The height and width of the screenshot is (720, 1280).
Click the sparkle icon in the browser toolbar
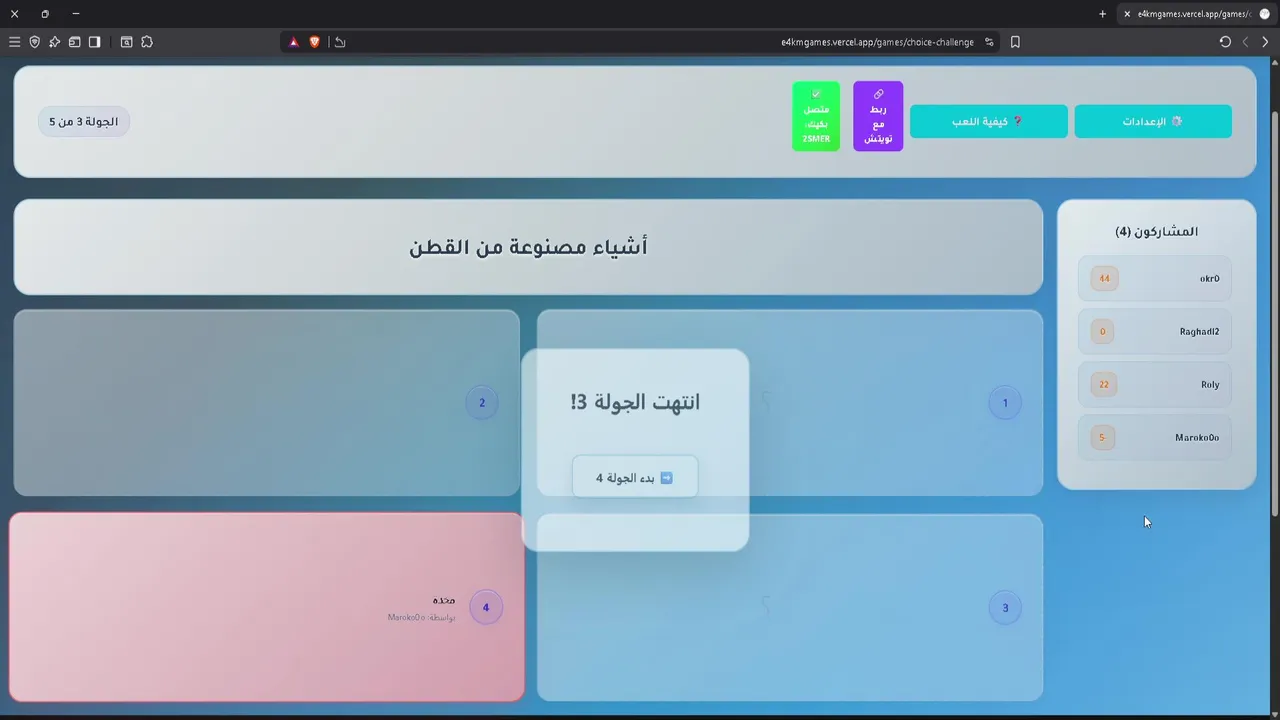(54, 42)
